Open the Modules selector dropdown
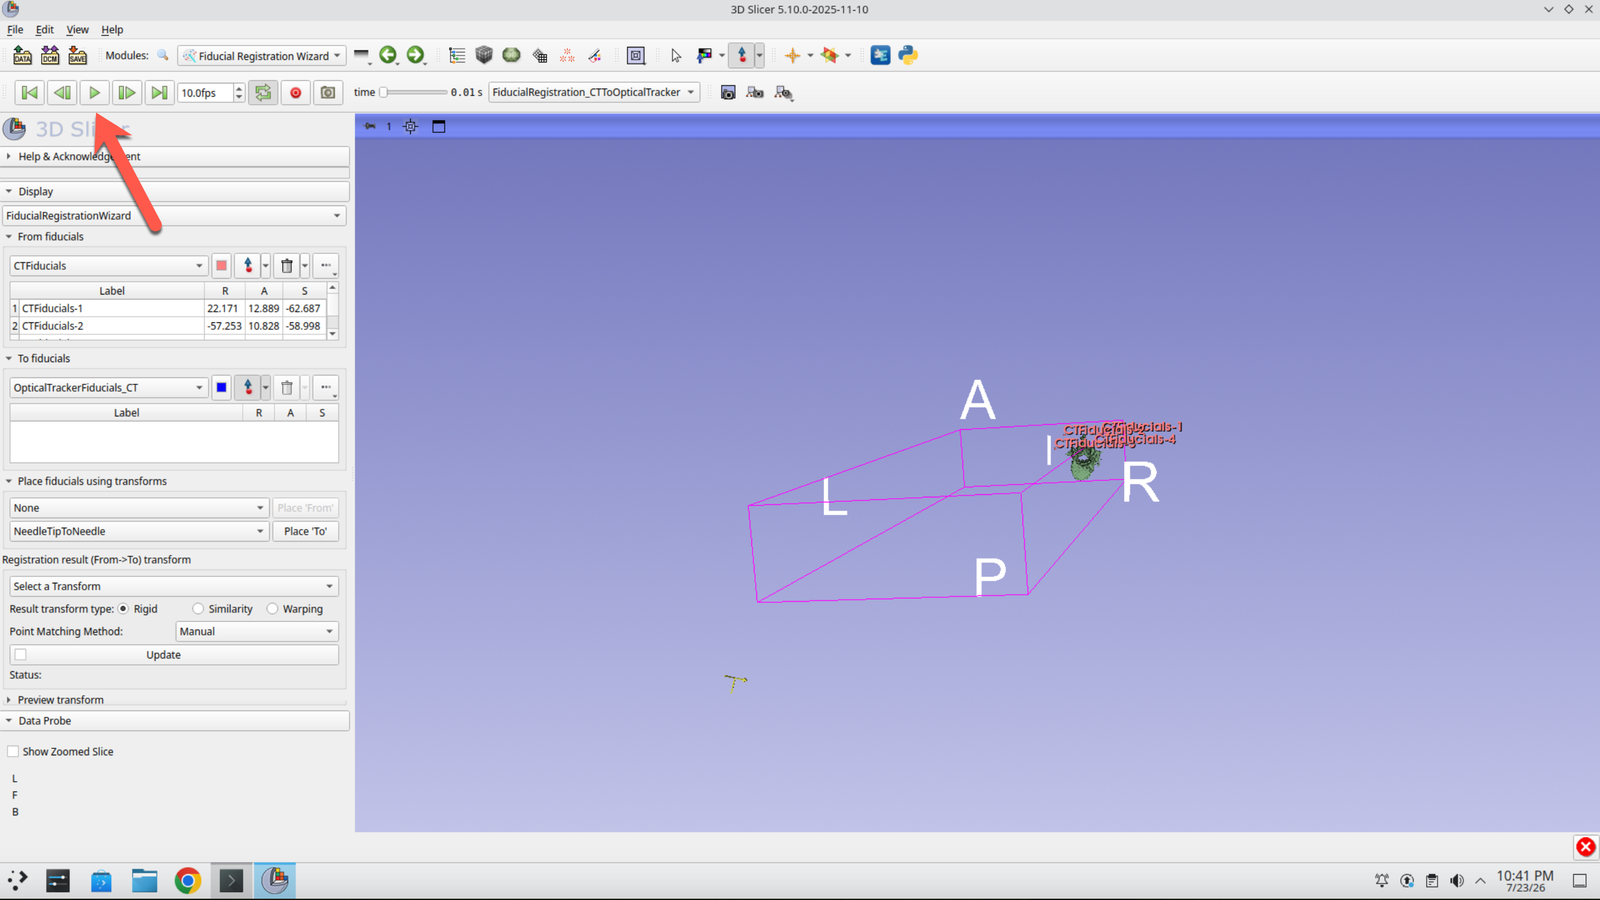The width and height of the screenshot is (1600, 900). coord(262,56)
